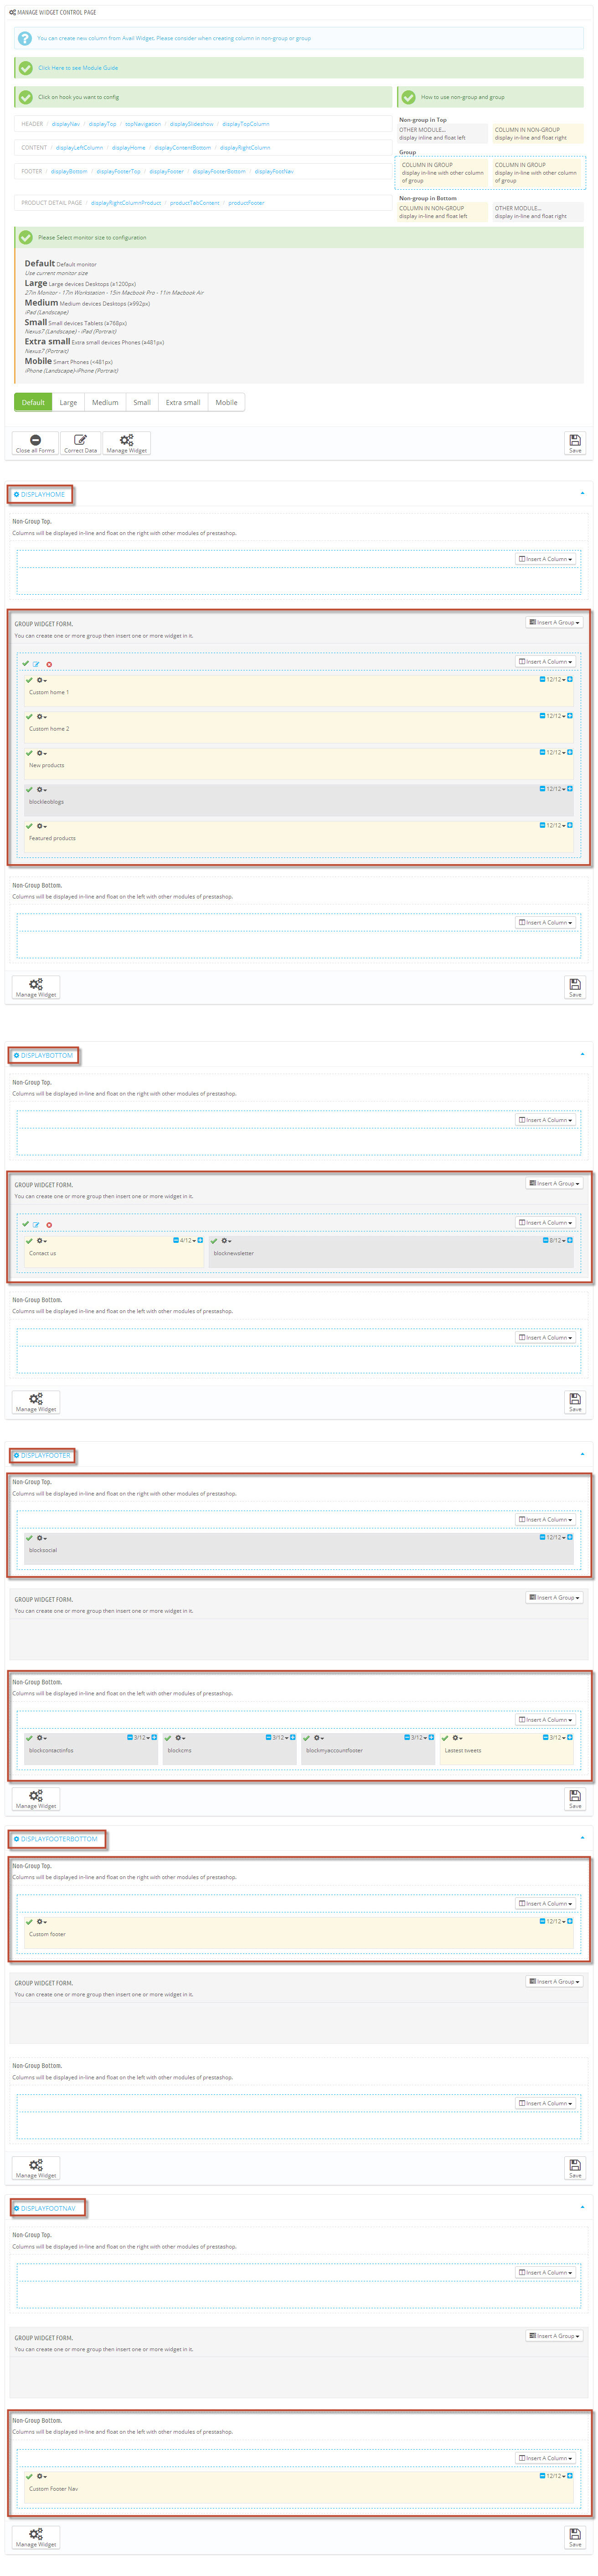Viewport: 598px width, 2576px height.
Task: Select the Medium monitor tab
Action: coord(105,402)
